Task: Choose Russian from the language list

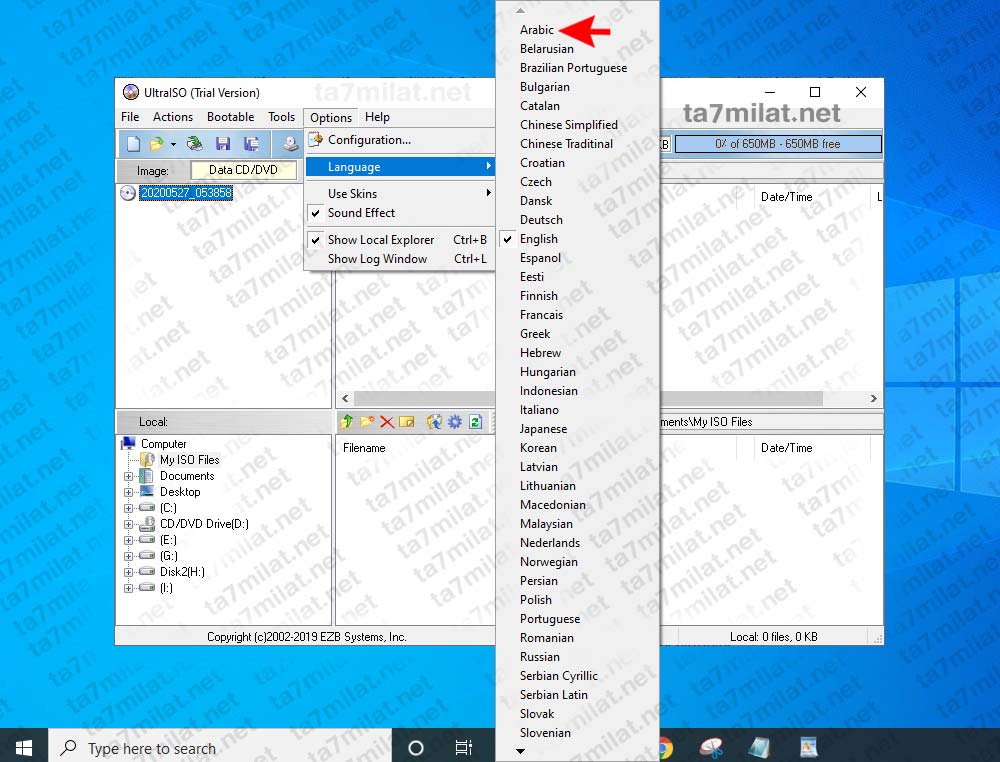Action: (x=577, y=657)
